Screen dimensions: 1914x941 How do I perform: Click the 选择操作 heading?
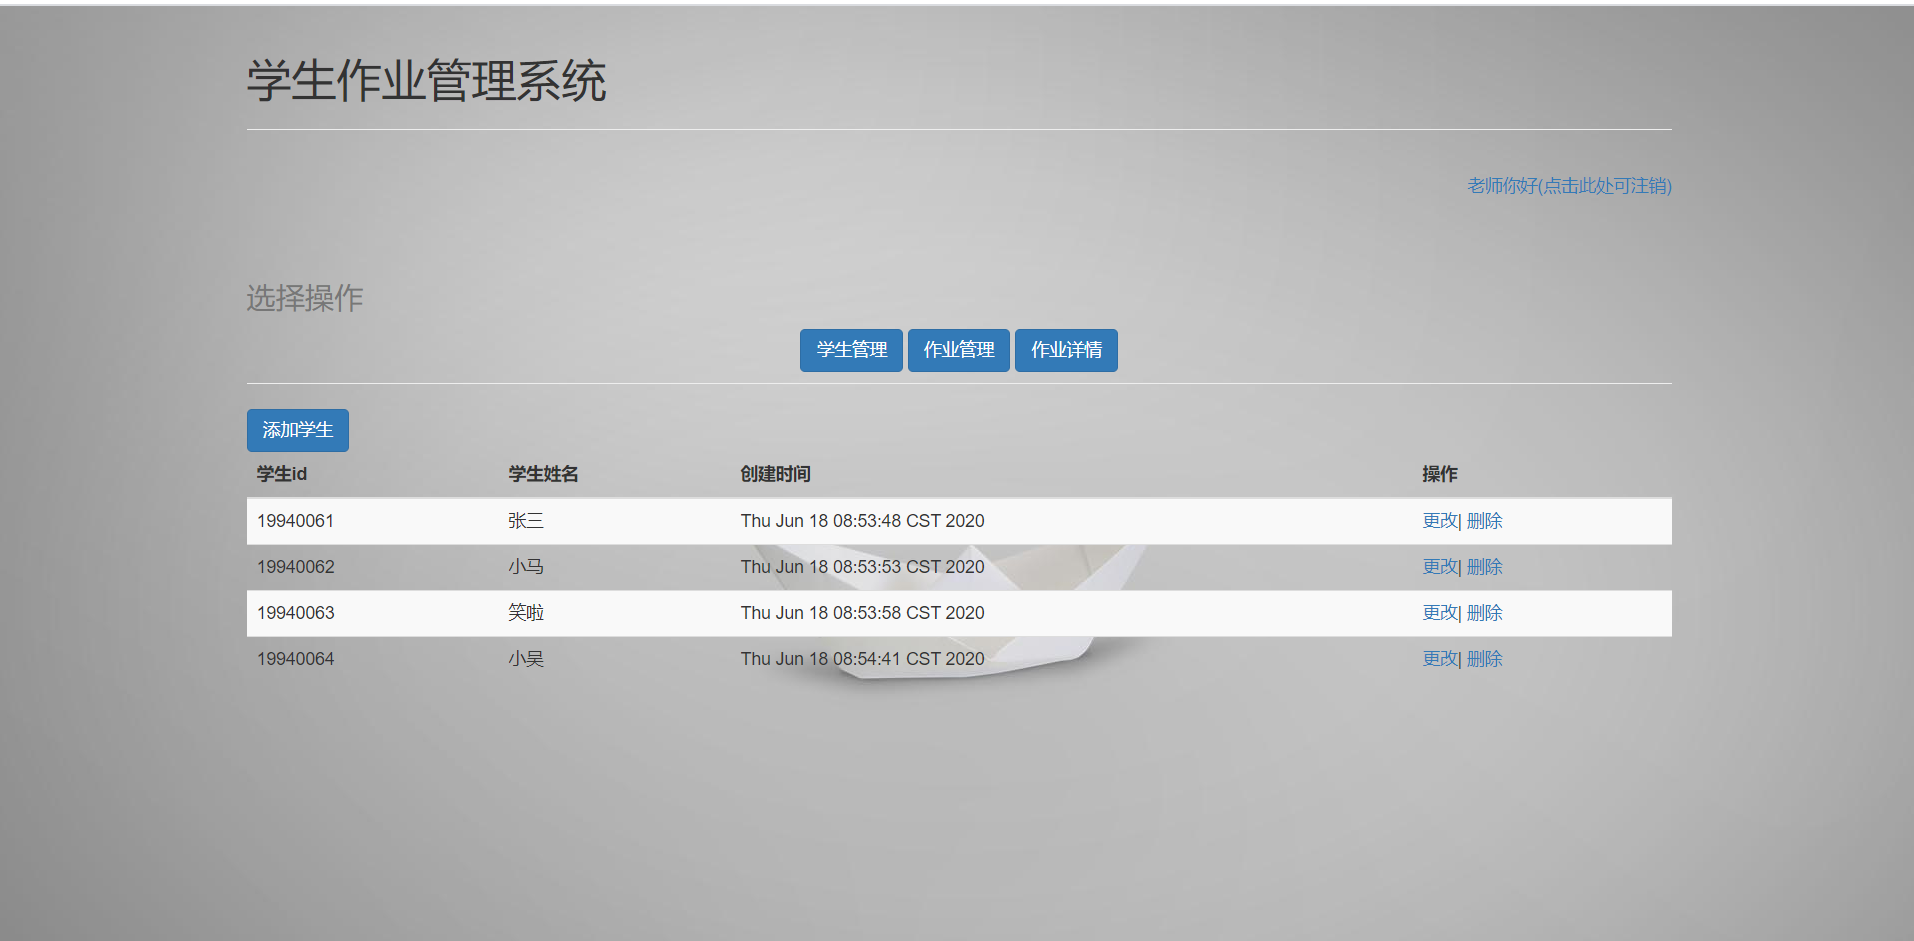coord(305,298)
